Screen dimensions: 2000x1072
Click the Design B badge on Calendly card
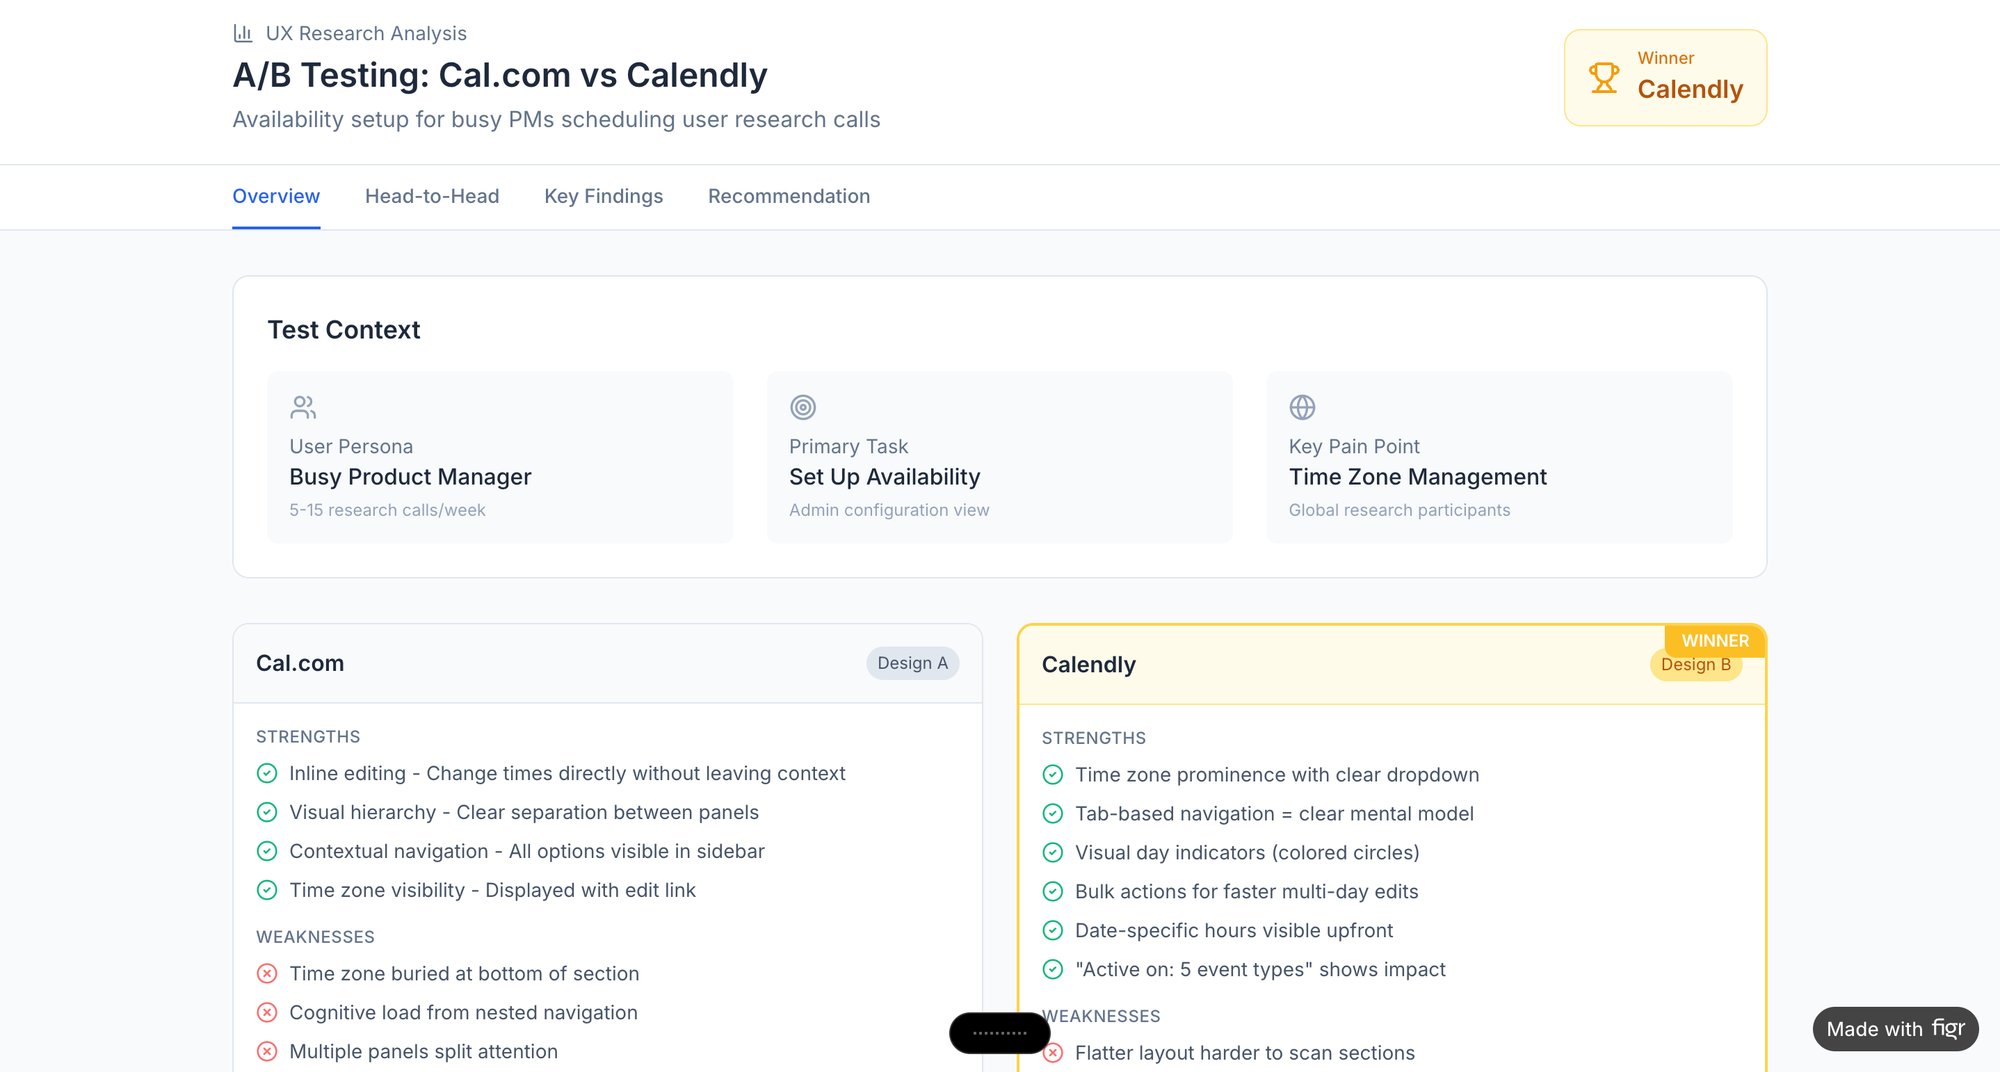[1695, 664]
